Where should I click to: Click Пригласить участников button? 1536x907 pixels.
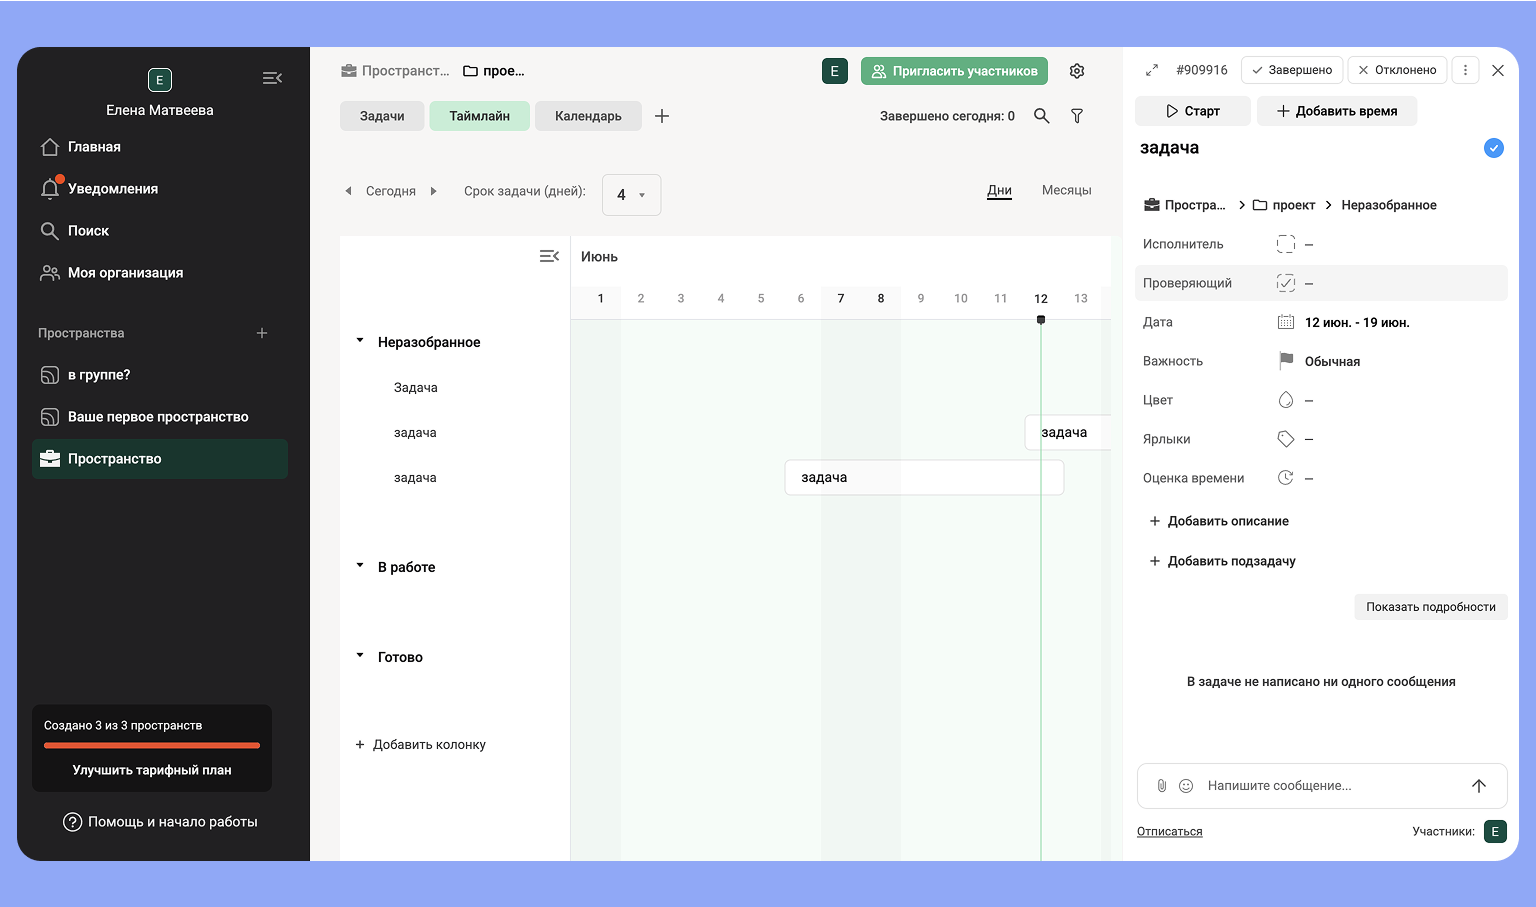coord(954,71)
